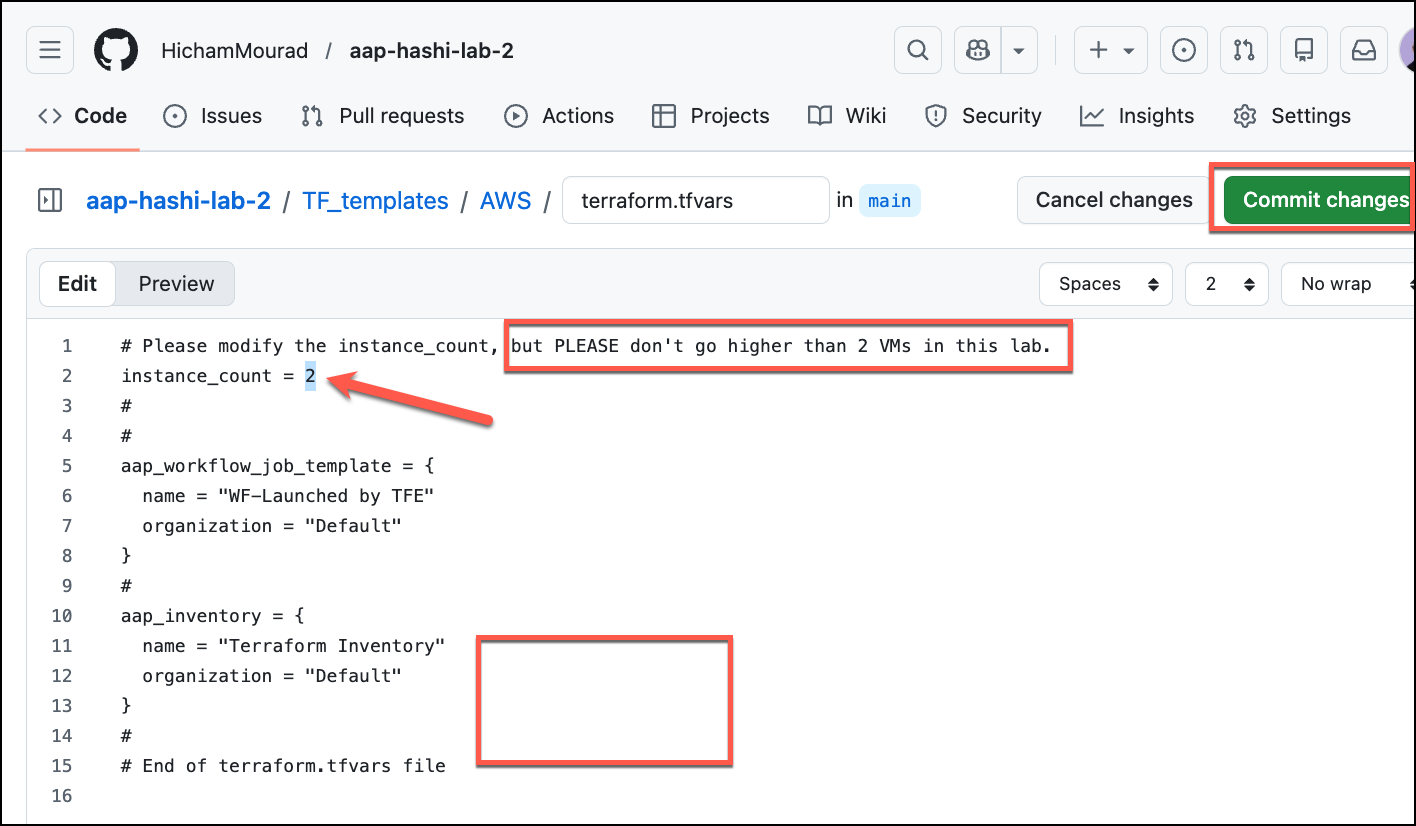Viewport: 1416px width, 826px height.
Task: Open TF_templates breadcrumb folder
Action: 375,200
